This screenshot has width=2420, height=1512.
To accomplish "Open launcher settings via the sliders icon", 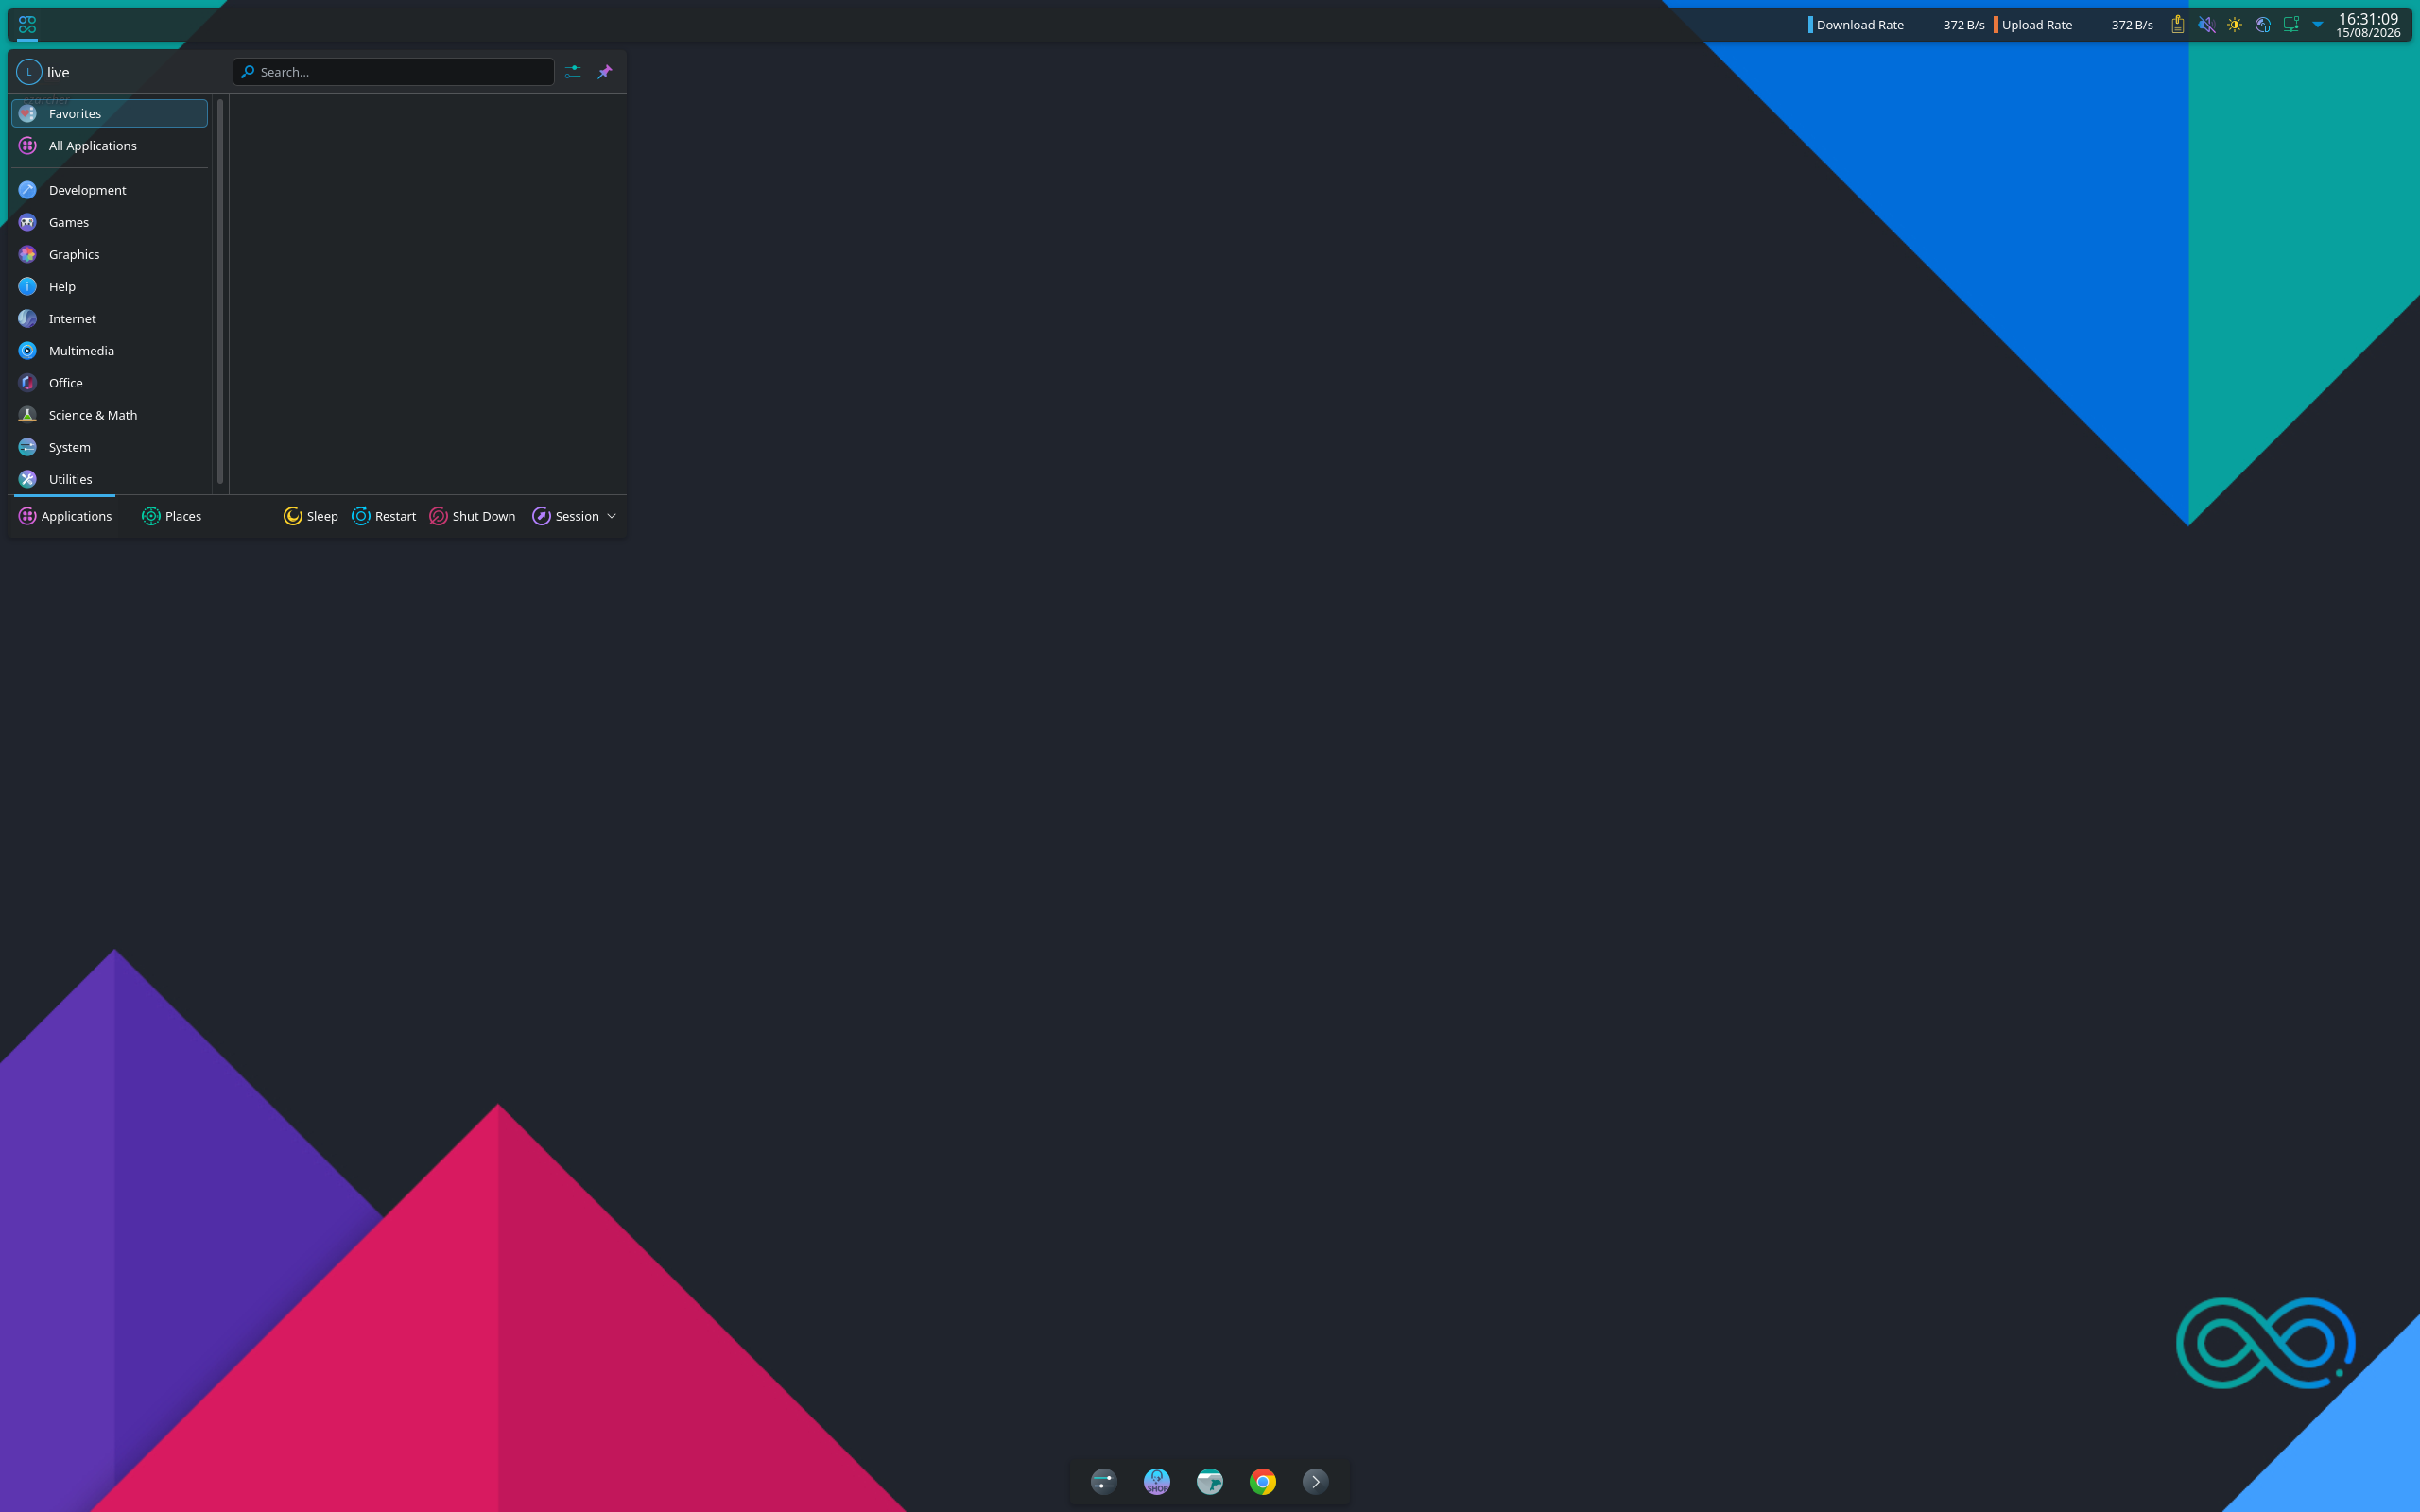I will [572, 72].
